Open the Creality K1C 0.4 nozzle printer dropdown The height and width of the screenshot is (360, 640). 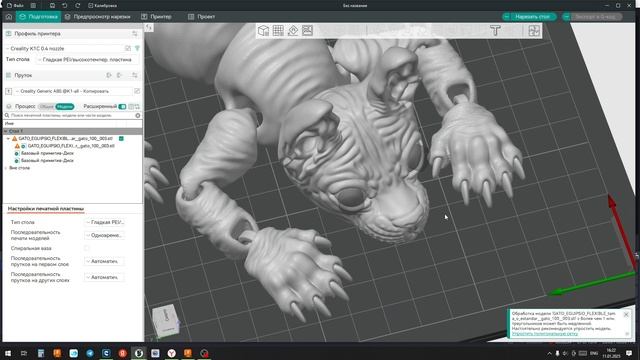(x=64, y=49)
